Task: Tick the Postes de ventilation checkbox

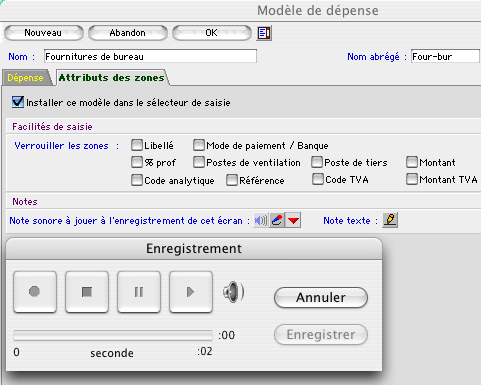Action: pos(199,162)
